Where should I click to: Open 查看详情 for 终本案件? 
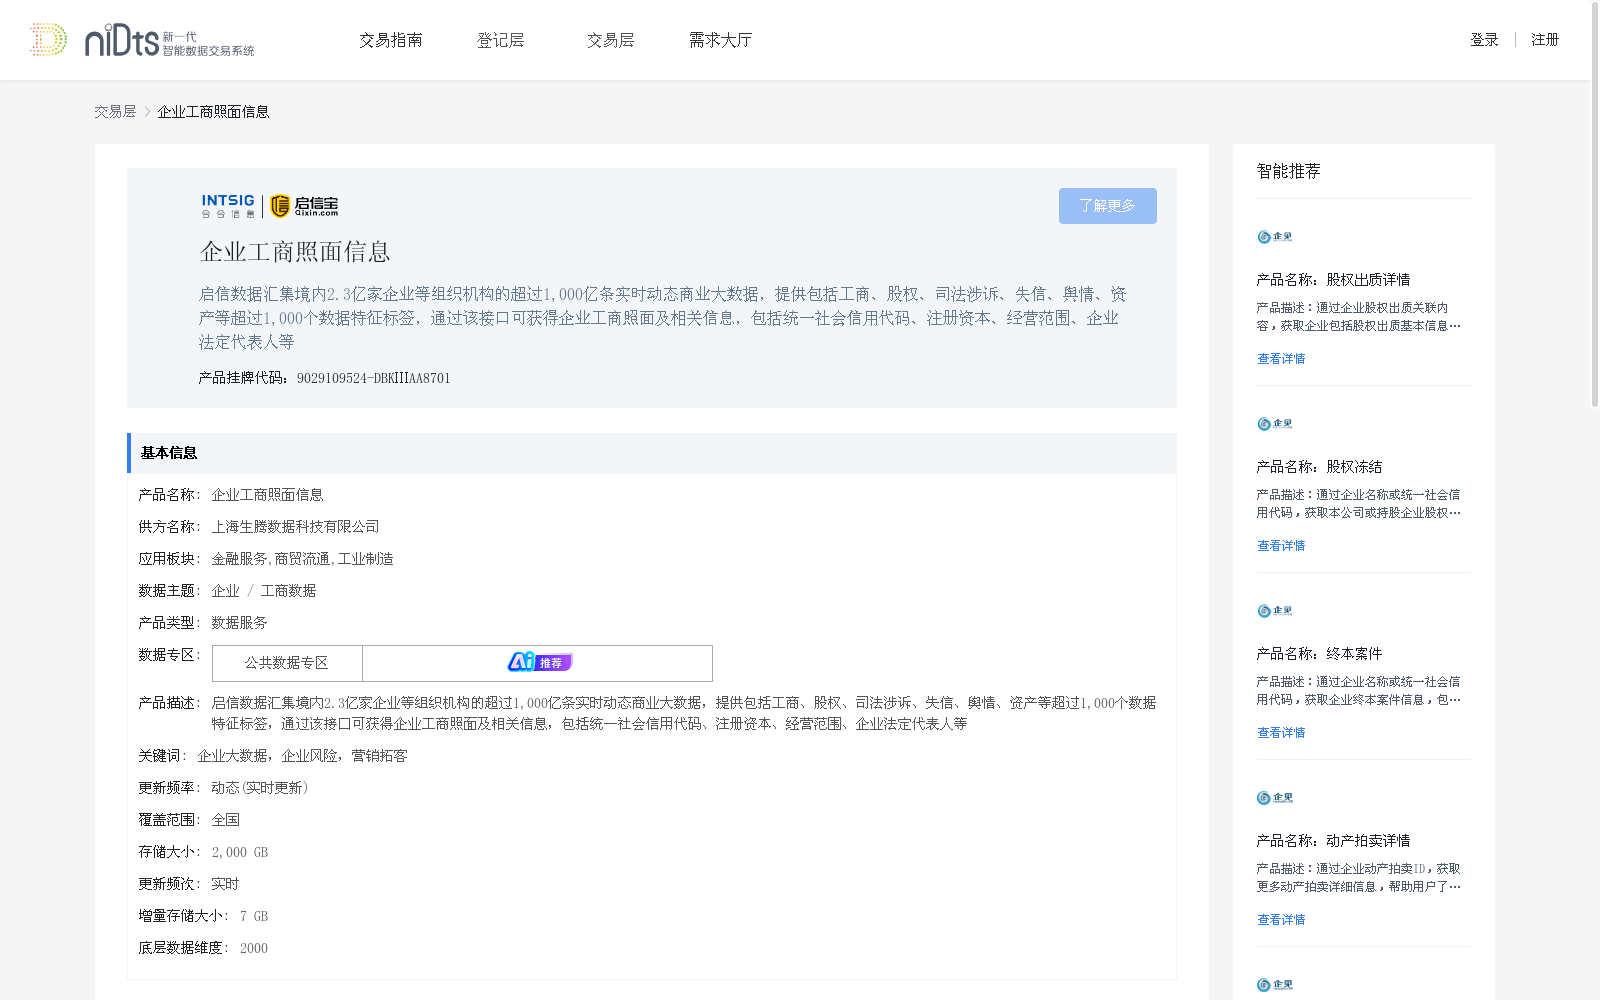pyautogui.click(x=1281, y=733)
